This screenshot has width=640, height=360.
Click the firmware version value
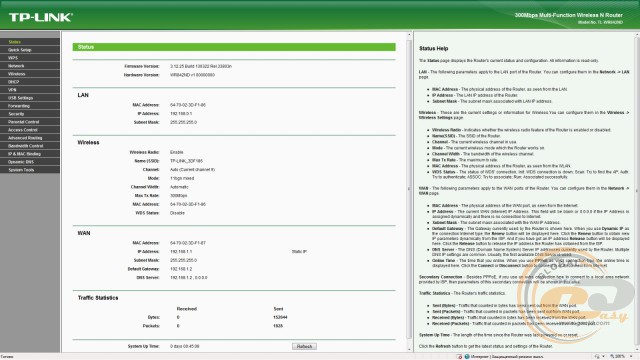201,66
